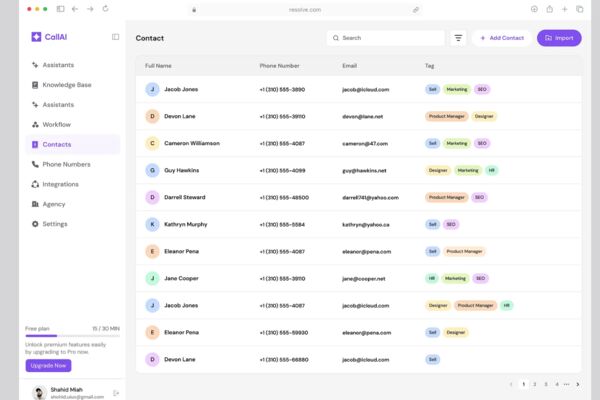Image resolution: width=600 pixels, height=400 pixels.
Task: Go to page 4 of contacts
Action: 557,384
